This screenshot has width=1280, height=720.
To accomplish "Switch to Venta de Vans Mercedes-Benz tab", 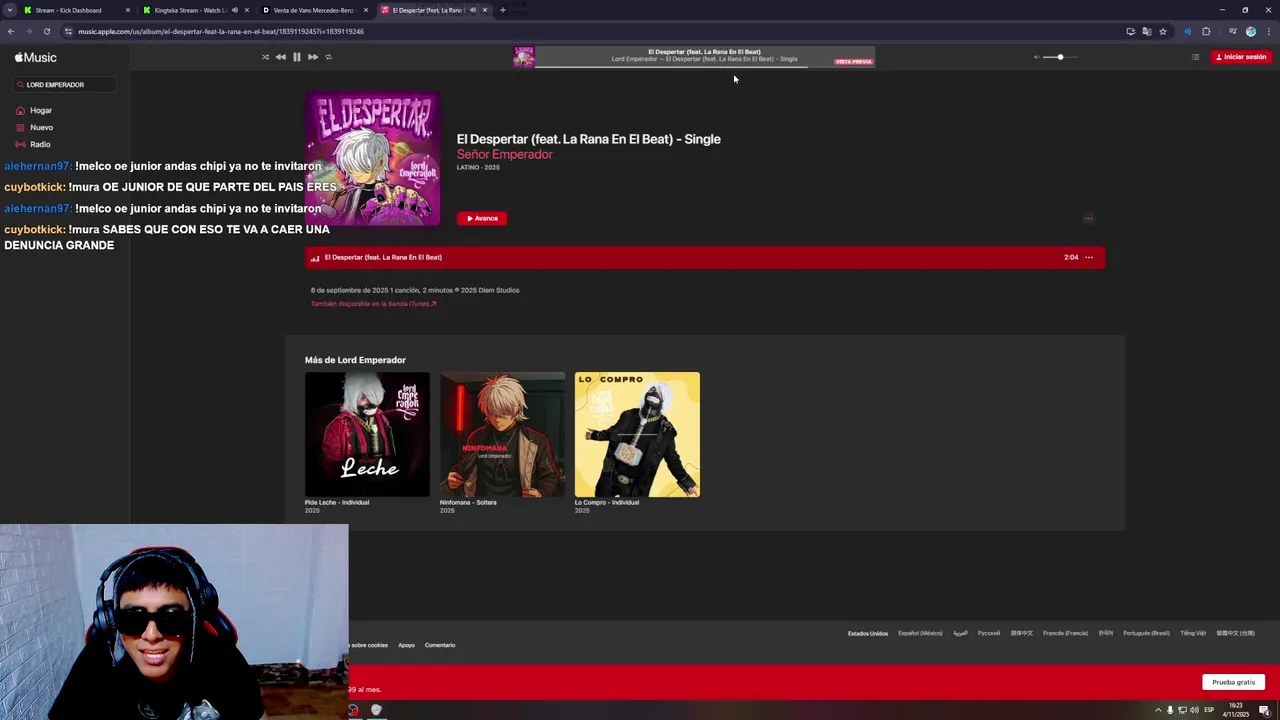I will coord(315,10).
